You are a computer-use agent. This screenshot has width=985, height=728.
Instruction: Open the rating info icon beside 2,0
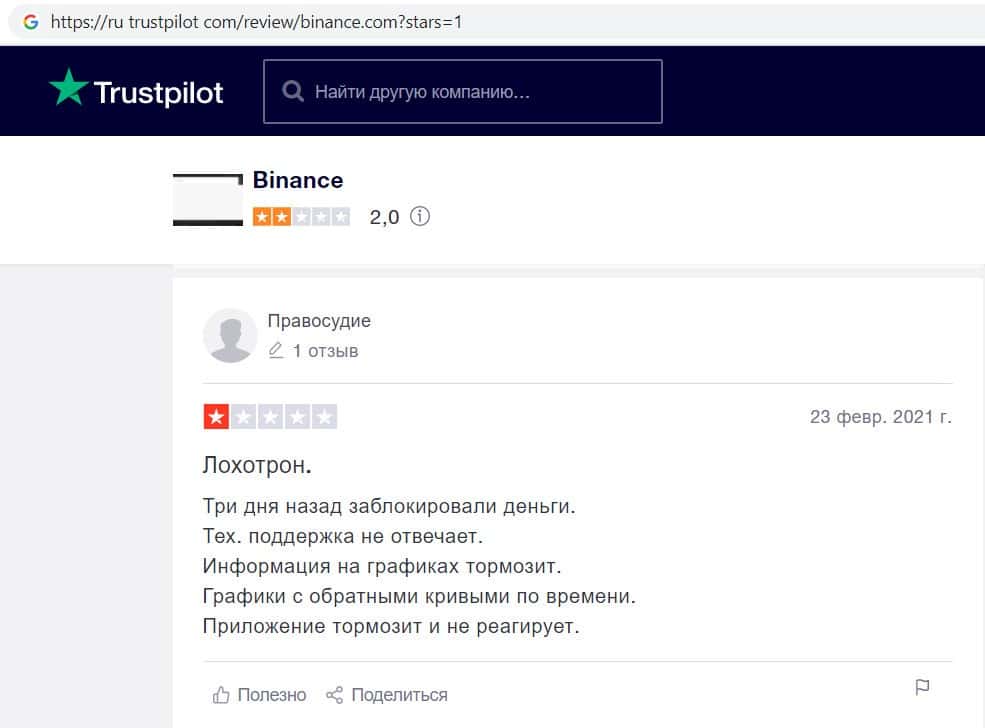pos(420,216)
